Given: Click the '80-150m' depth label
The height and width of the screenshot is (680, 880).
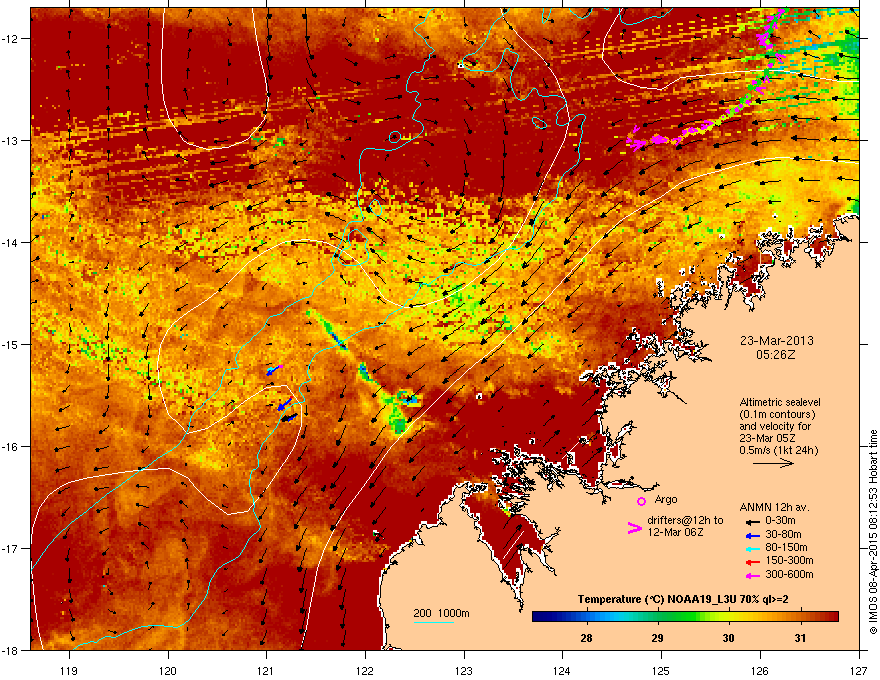Looking at the screenshot, I should 786,548.
